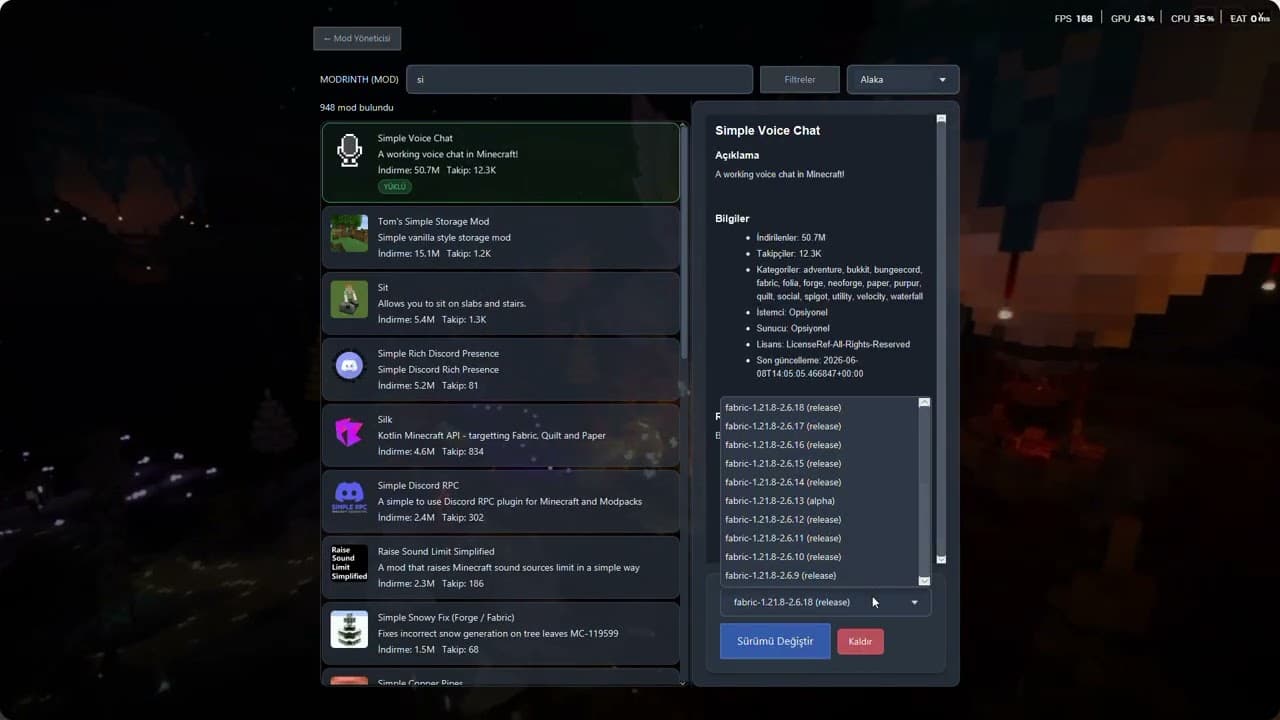Image resolution: width=1280 pixels, height=720 pixels.
Task: Click the mod list scrollbar thumb
Action: click(x=684, y=240)
